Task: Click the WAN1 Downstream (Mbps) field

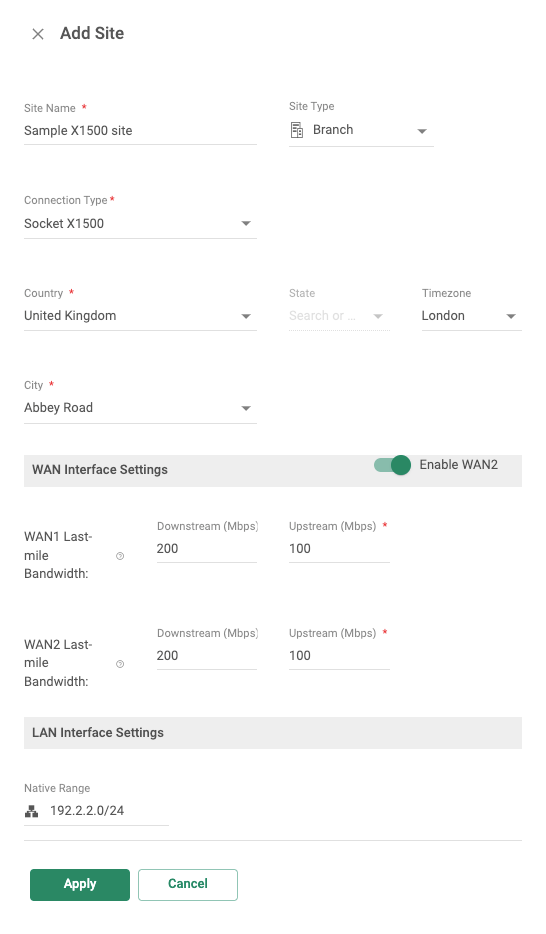Action: tap(207, 549)
